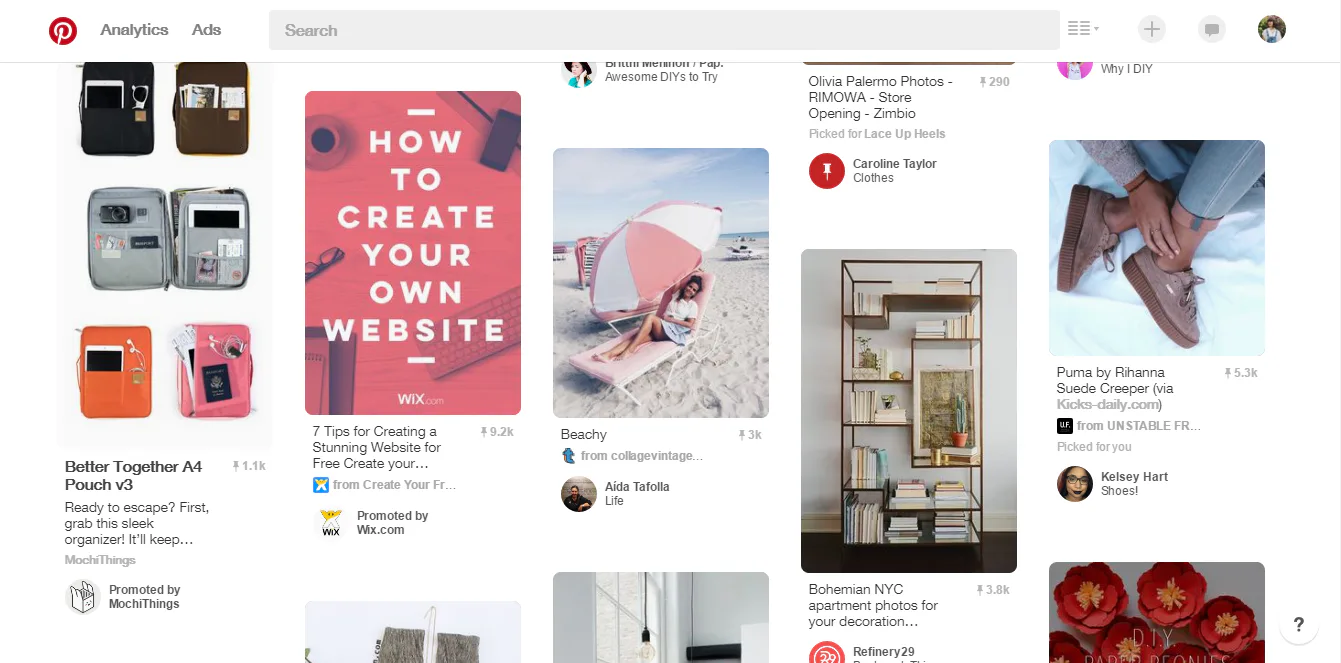Click the collagevintage source favicon
This screenshot has height=663, width=1341.
(x=569, y=456)
